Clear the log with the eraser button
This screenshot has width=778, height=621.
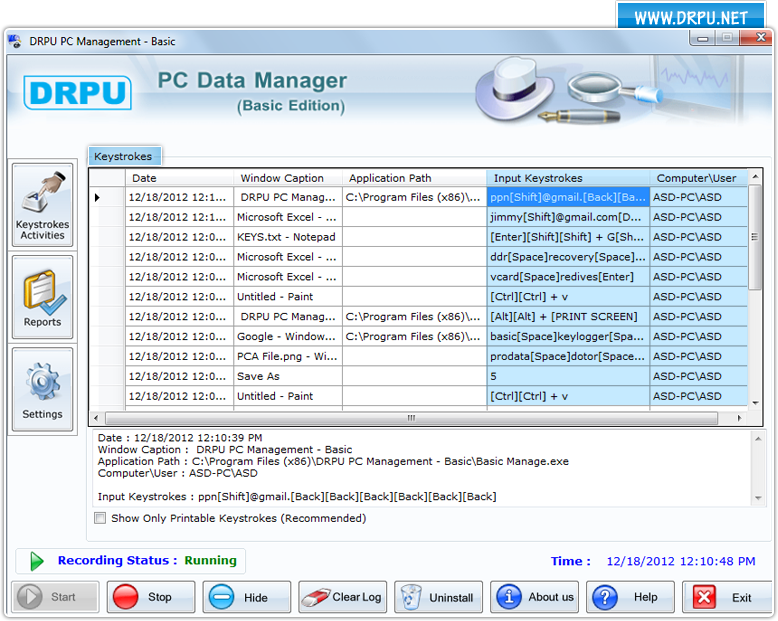342,597
